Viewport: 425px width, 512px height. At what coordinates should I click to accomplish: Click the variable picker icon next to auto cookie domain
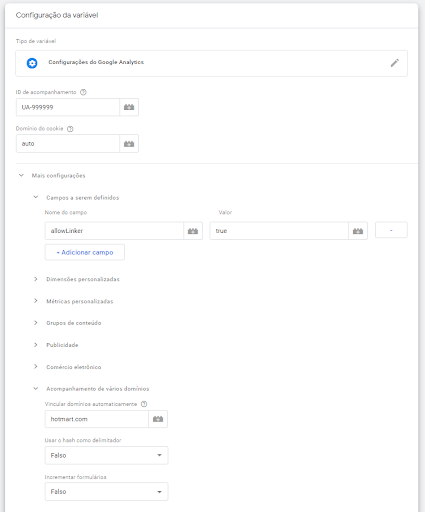(x=129, y=144)
